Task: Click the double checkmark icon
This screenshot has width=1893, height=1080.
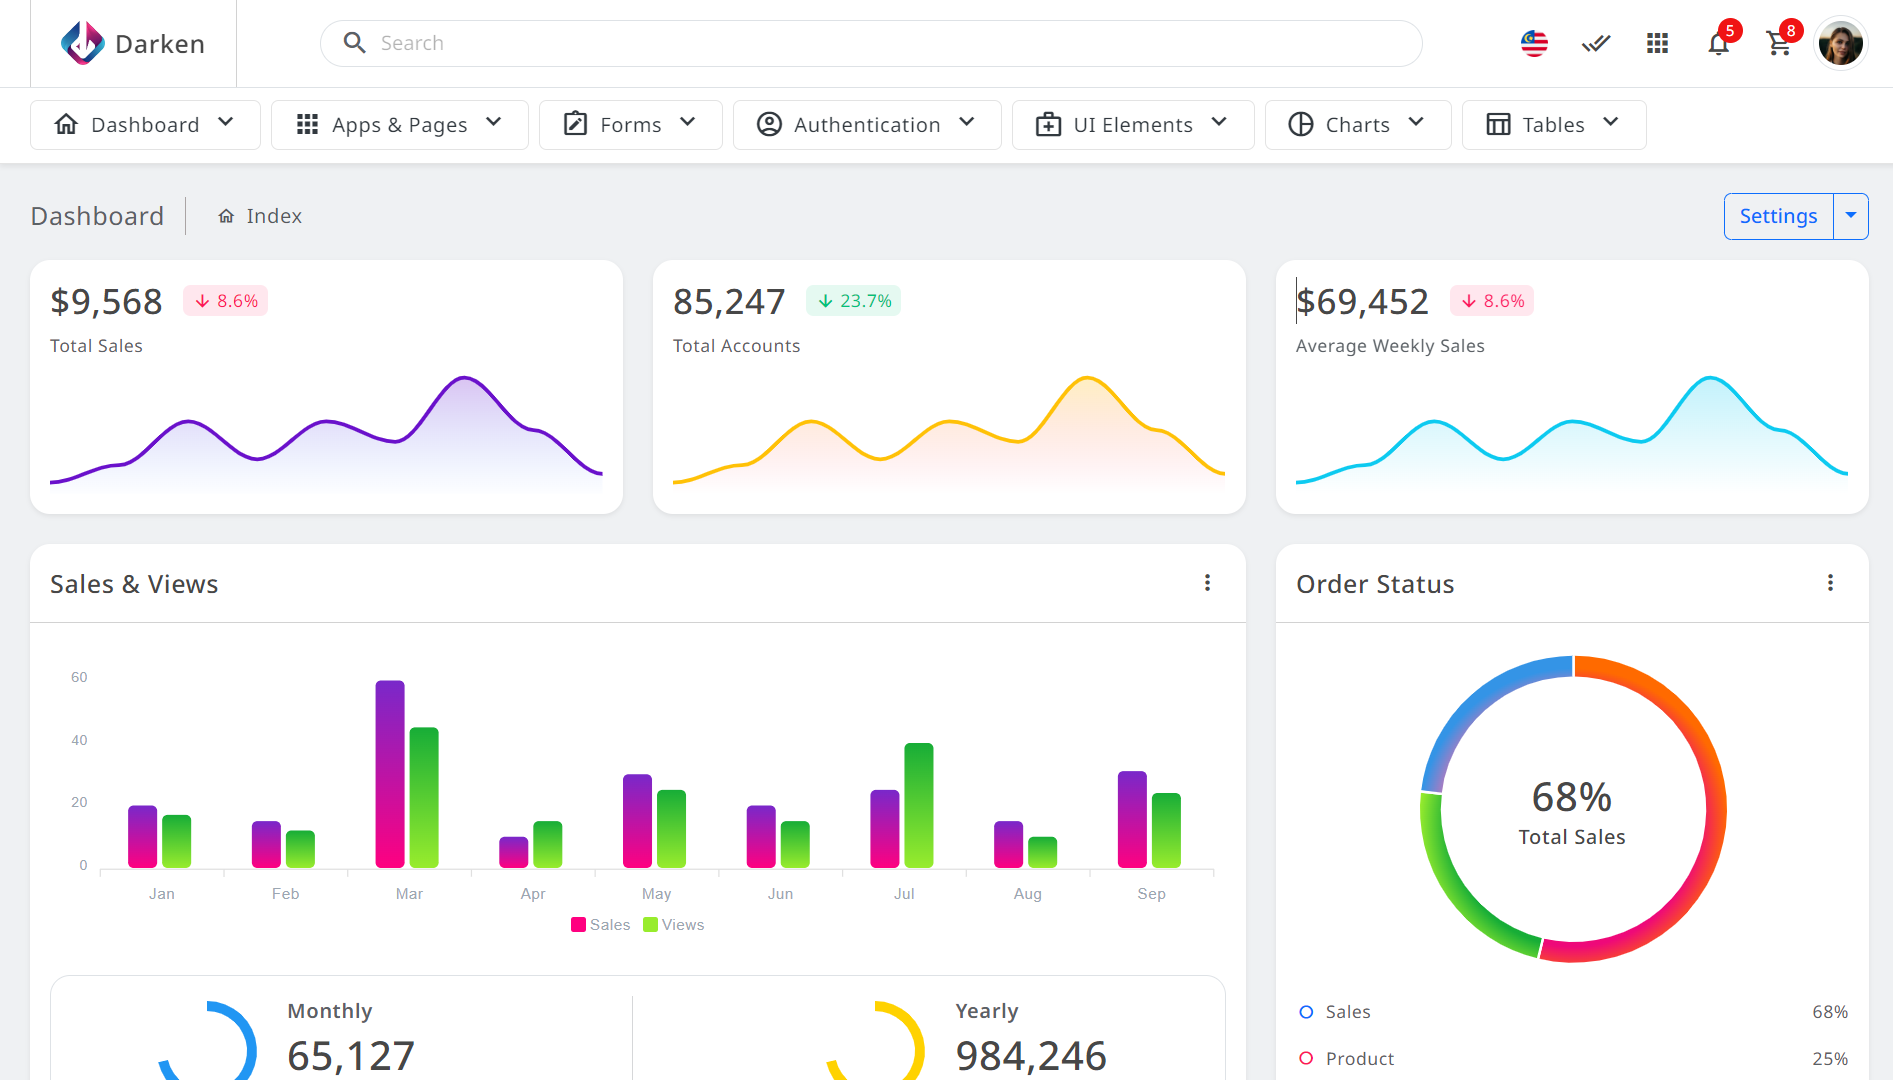Action: (1596, 43)
